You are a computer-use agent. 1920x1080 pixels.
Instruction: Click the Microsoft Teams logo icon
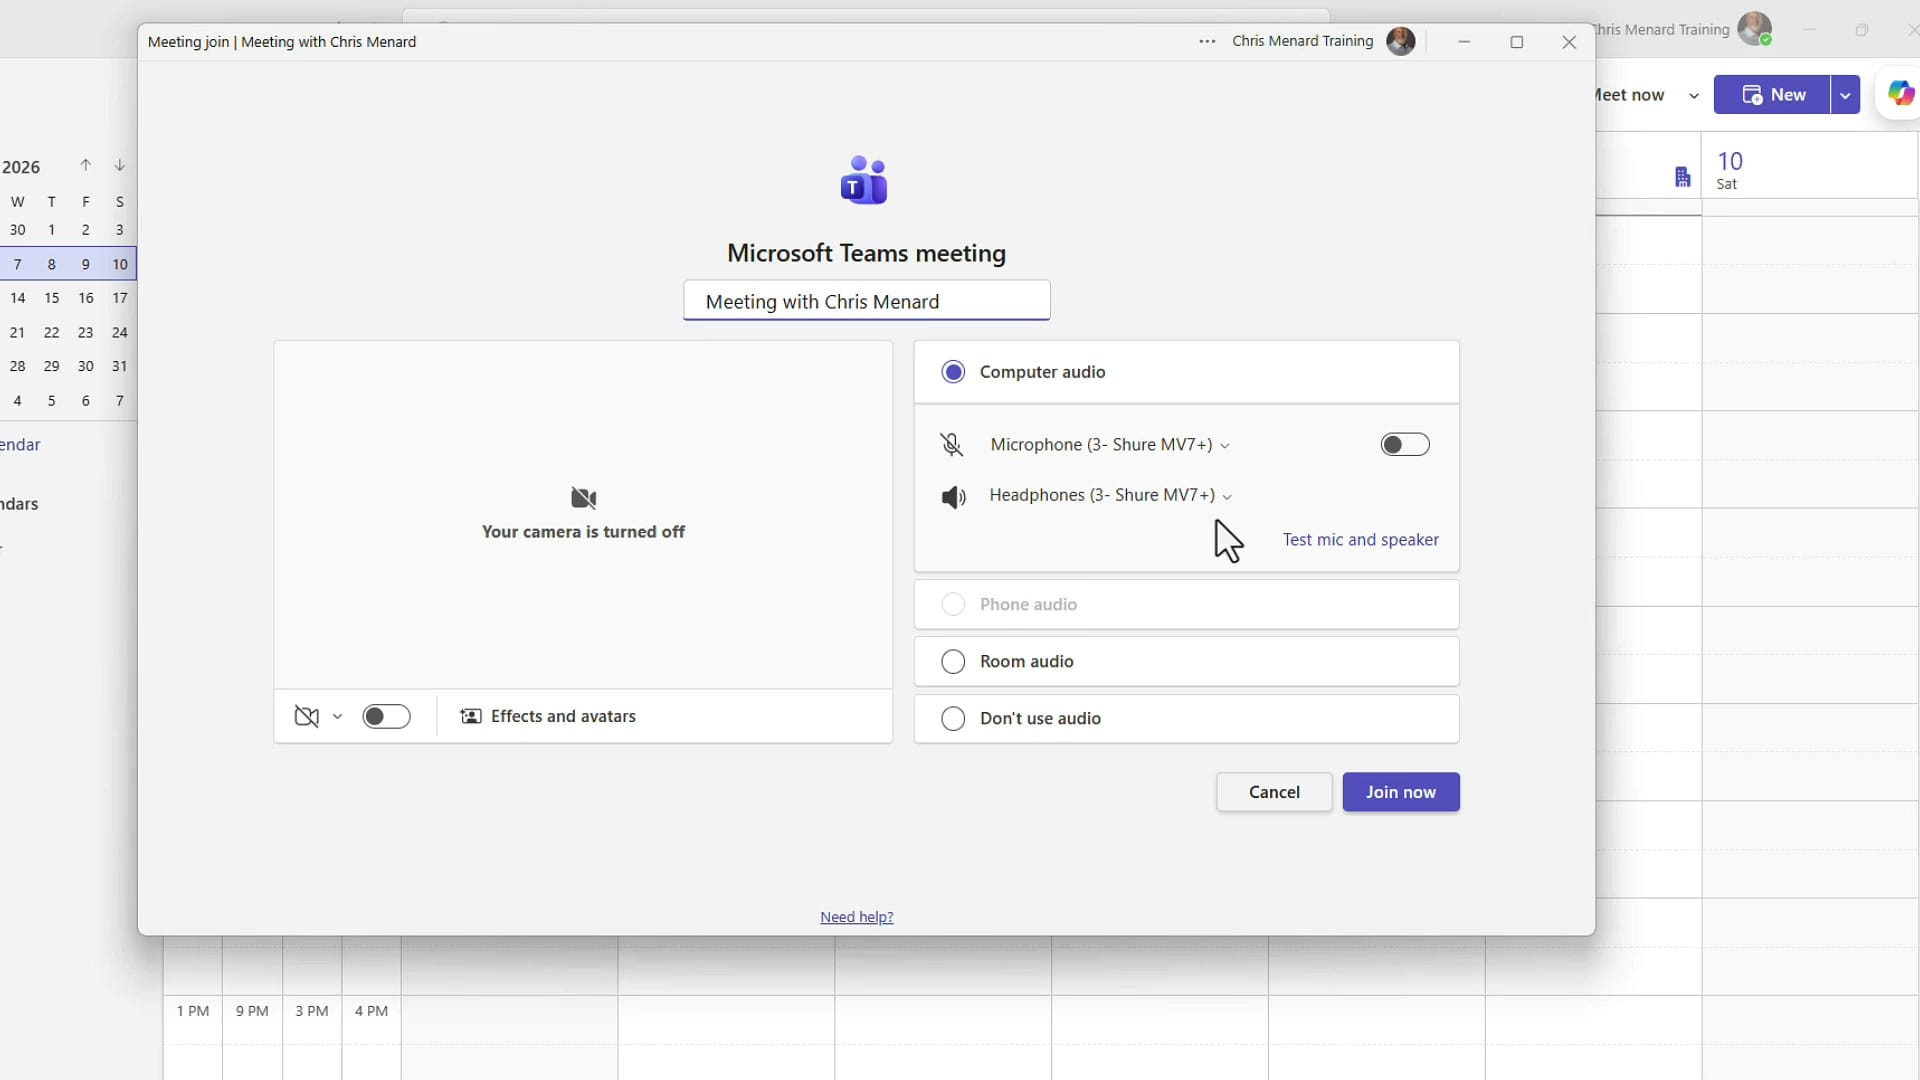[864, 180]
